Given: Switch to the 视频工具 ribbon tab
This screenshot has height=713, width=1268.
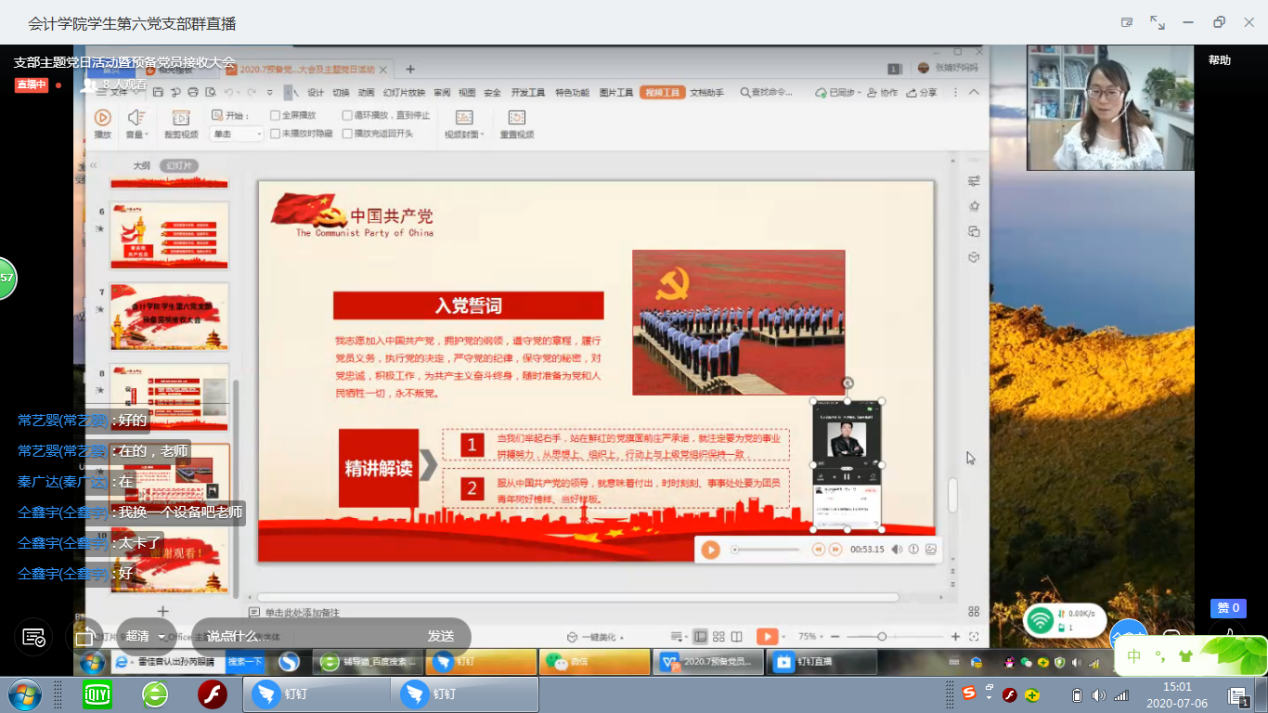Looking at the screenshot, I should (661, 93).
